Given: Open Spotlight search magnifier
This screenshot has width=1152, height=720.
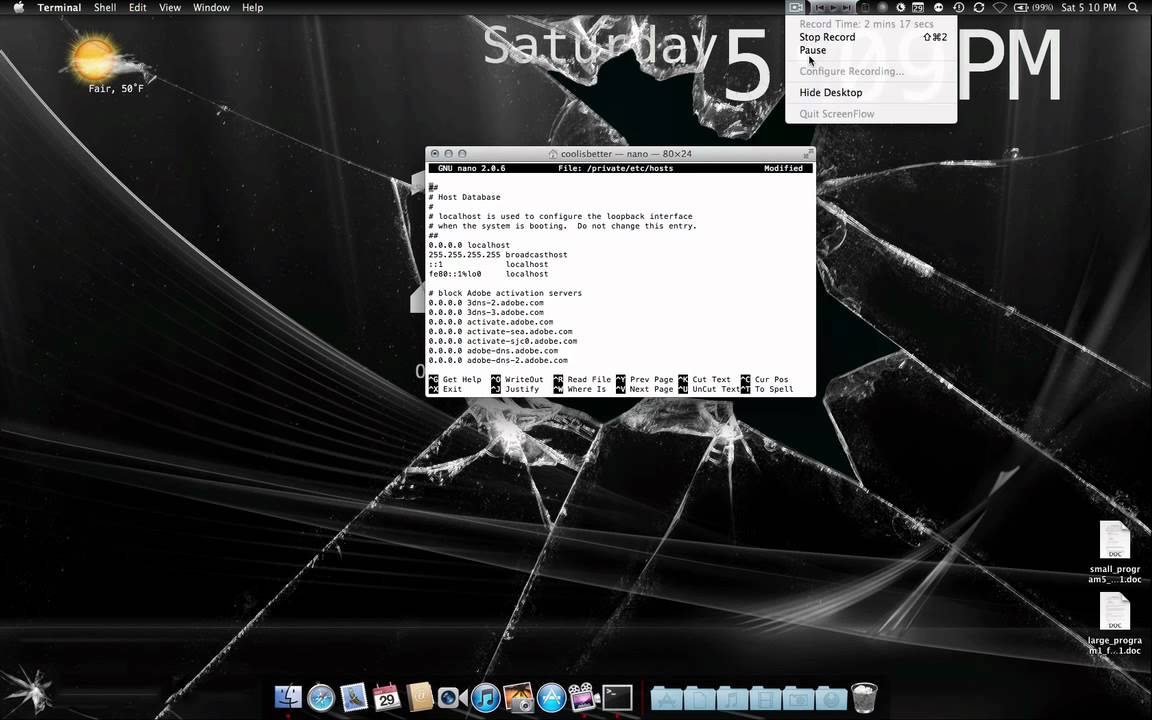Looking at the screenshot, I should [x=1133, y=7].
